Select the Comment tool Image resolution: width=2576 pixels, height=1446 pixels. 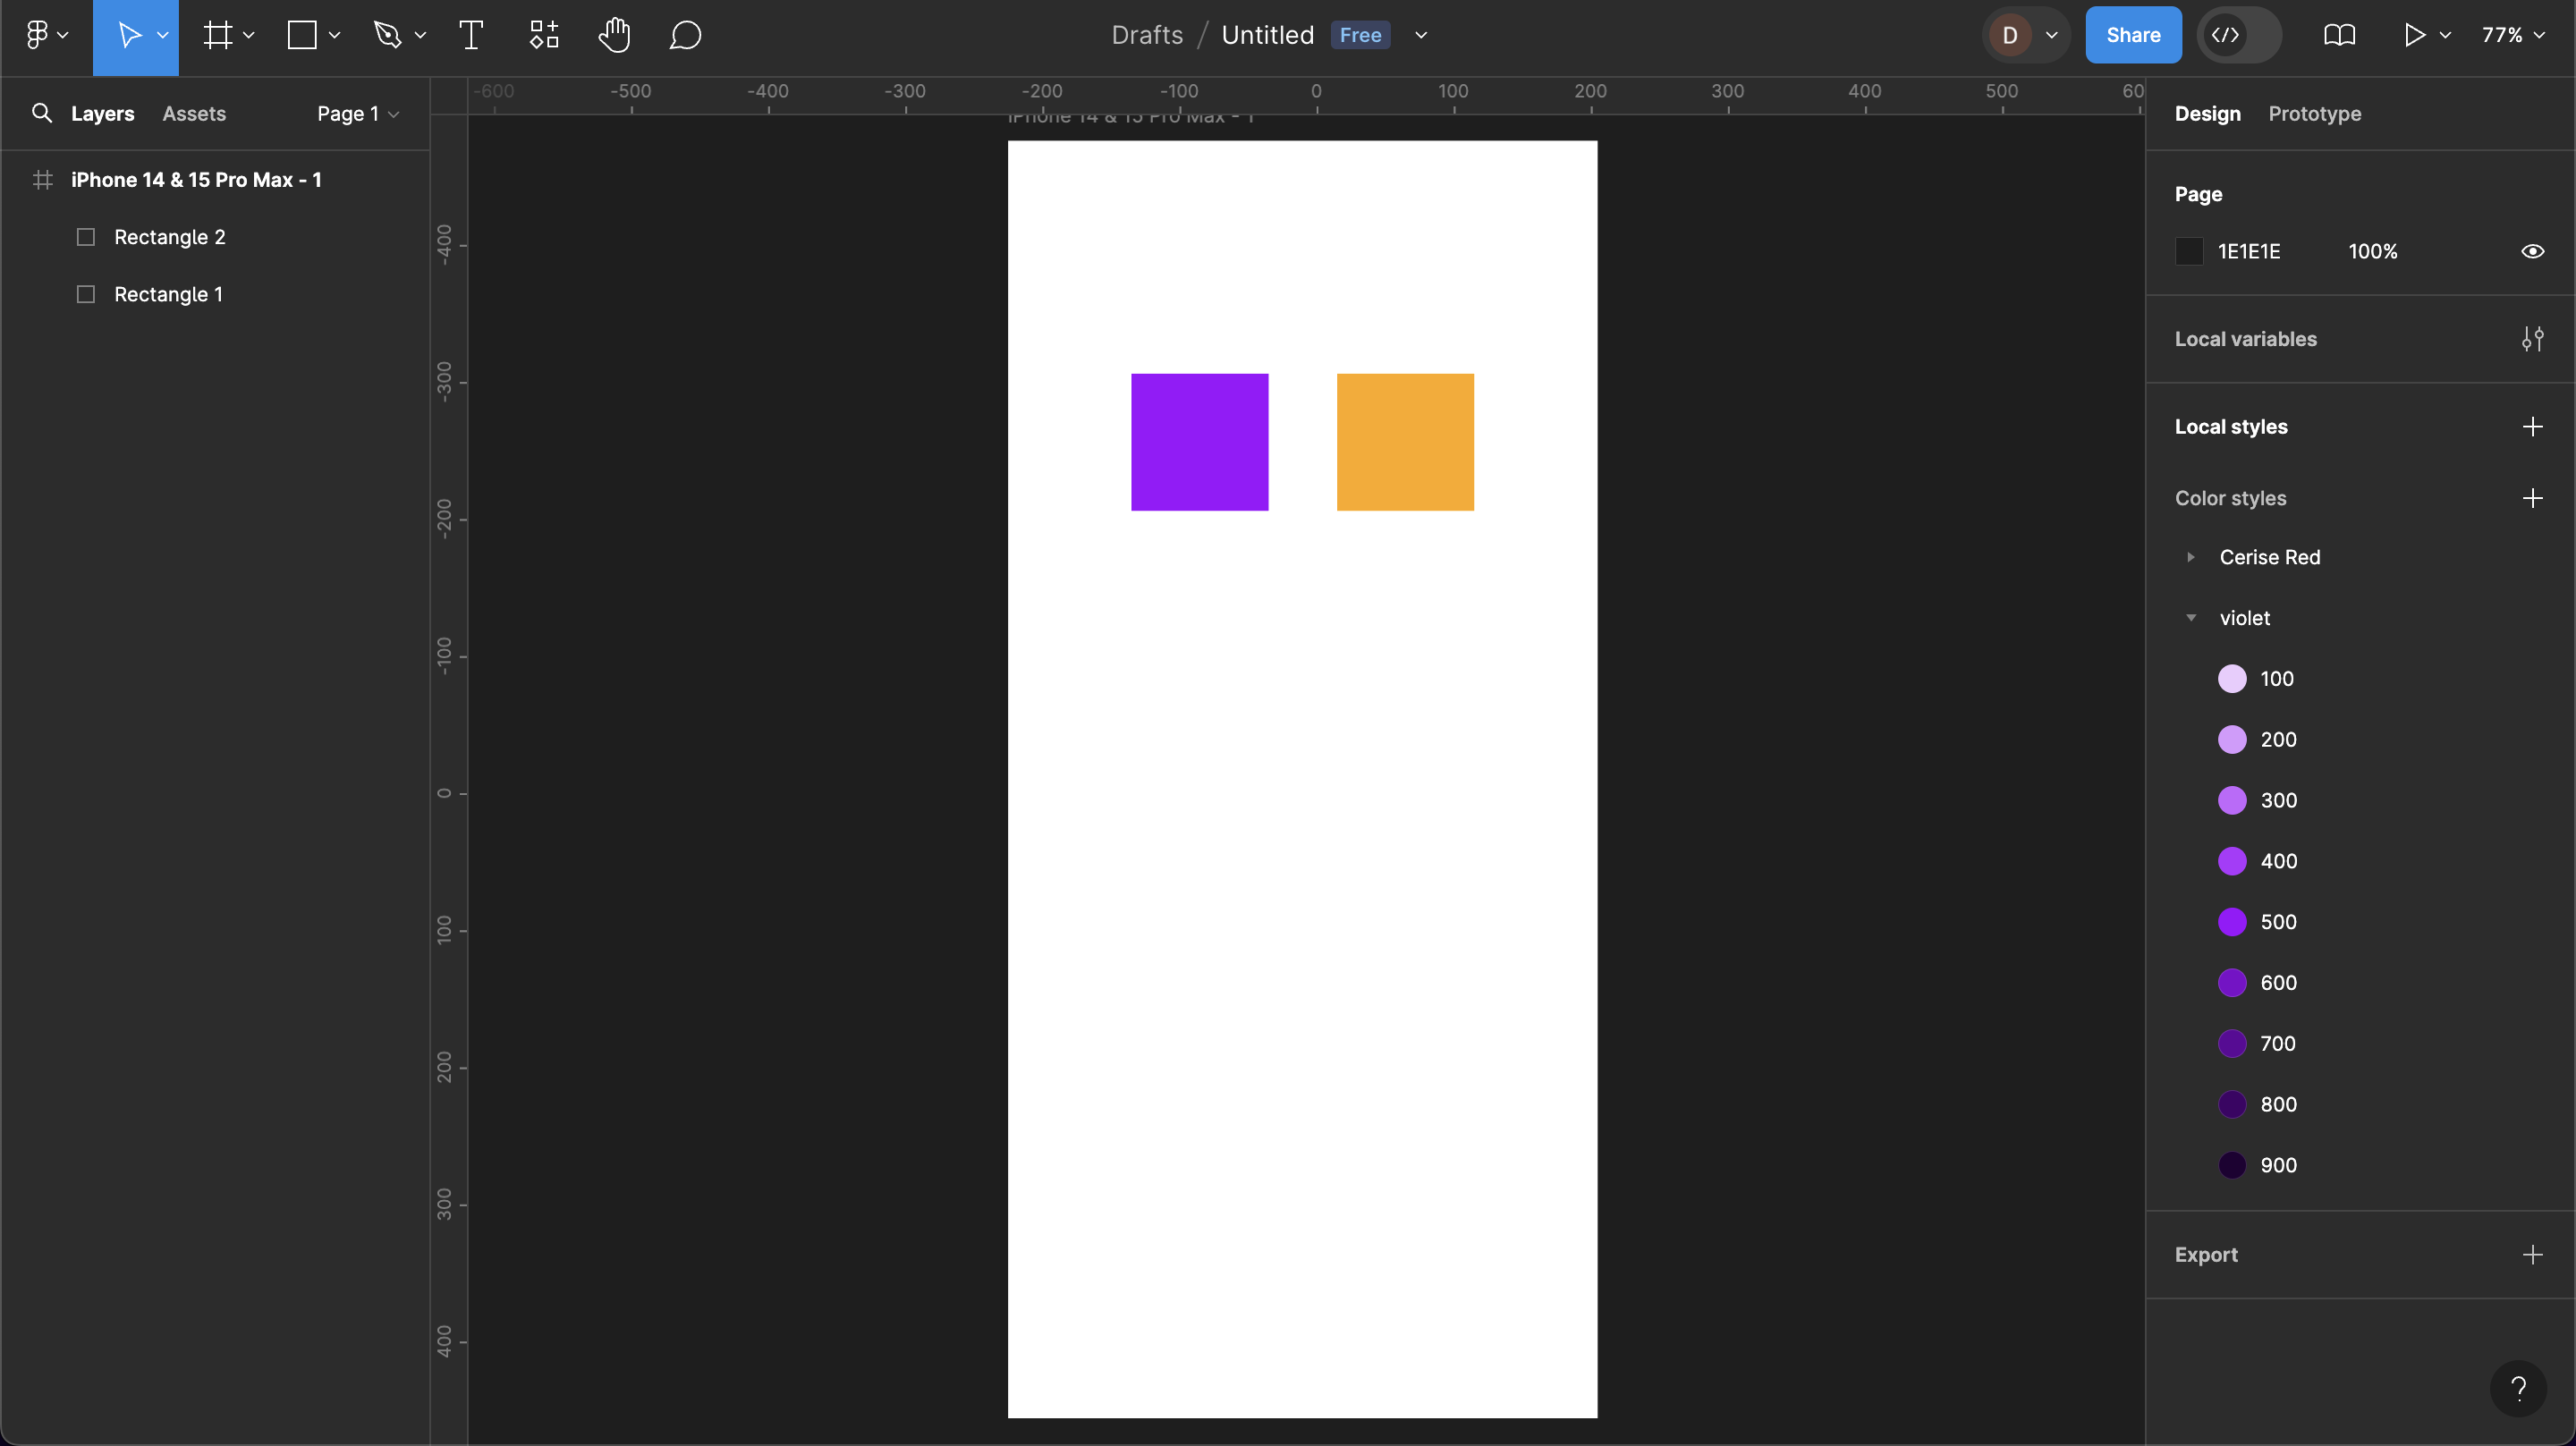pyautogui.click(x=685, y=36)
